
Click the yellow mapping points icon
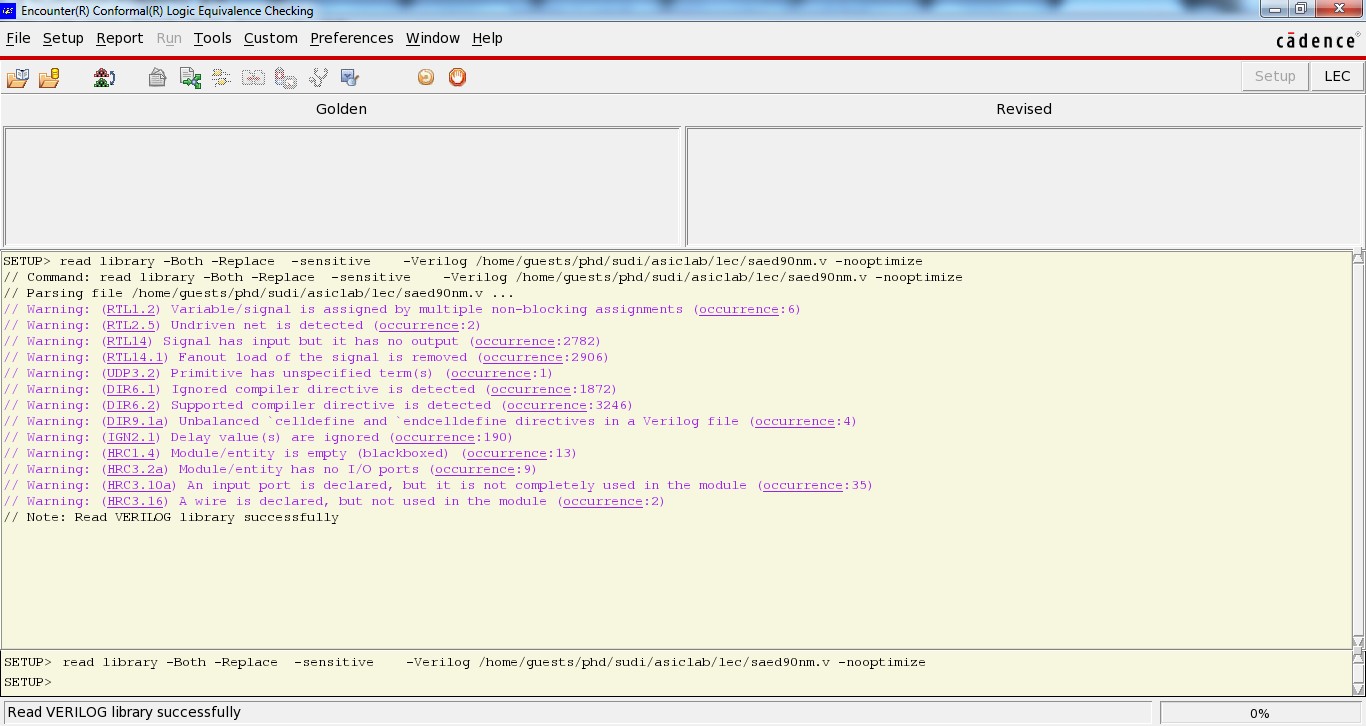tap(221, 77)
